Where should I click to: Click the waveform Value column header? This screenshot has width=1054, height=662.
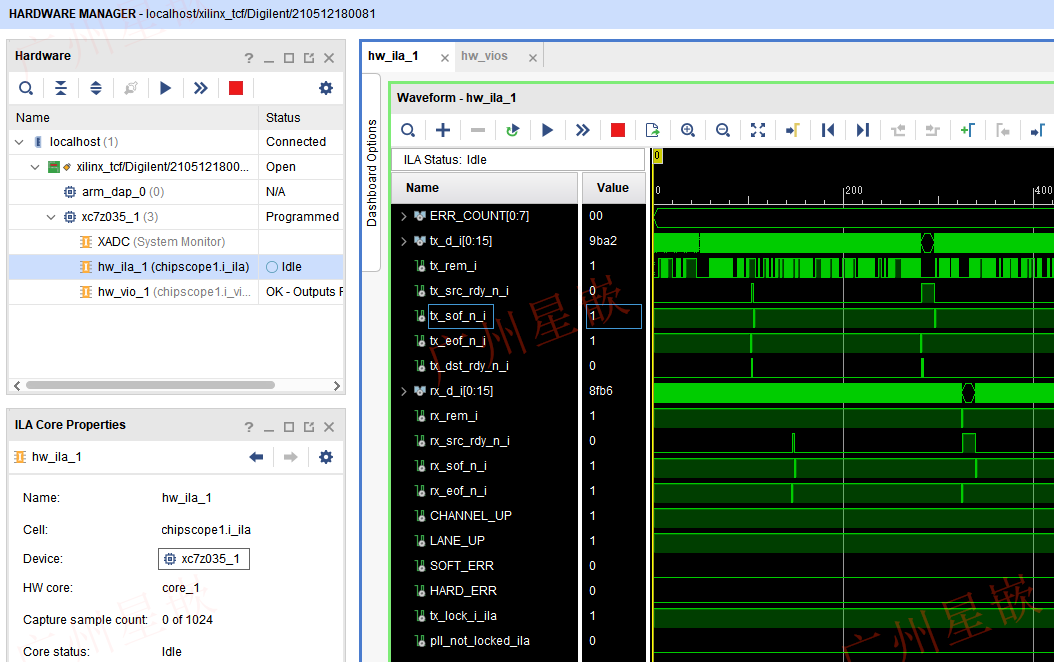(x=613, y=188)
